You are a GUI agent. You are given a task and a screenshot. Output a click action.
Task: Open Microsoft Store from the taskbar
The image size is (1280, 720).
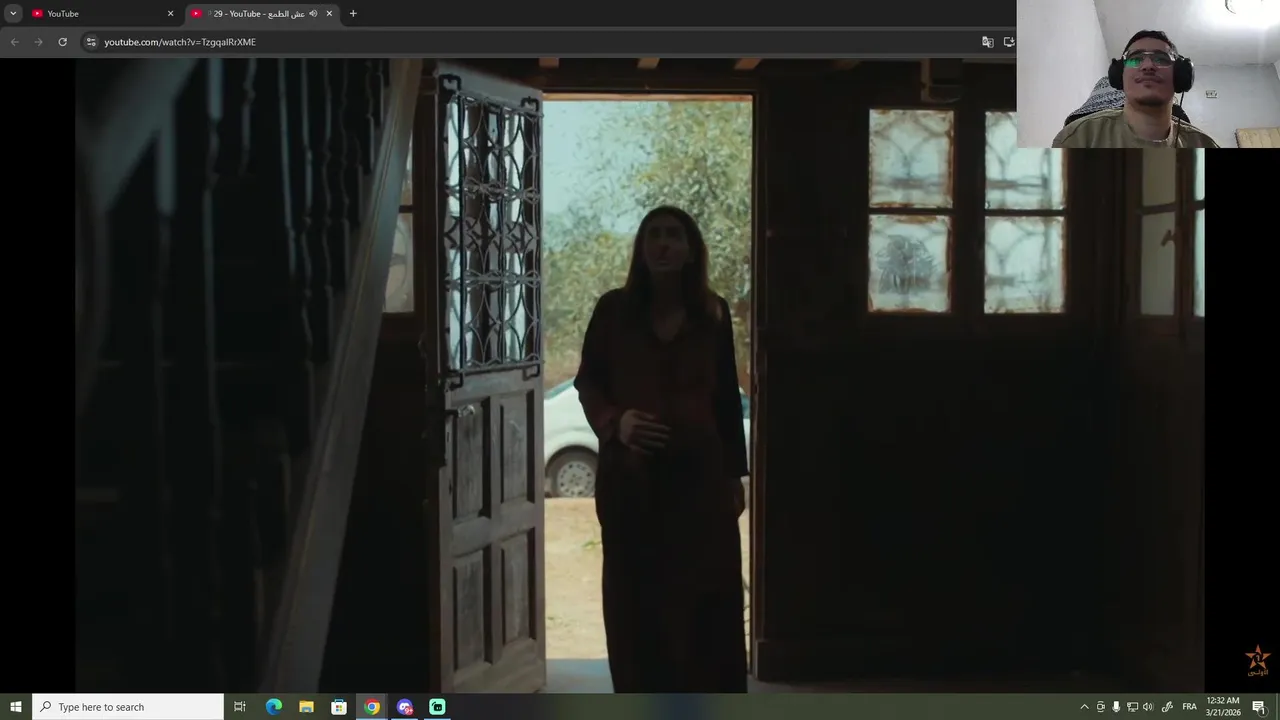339,707
